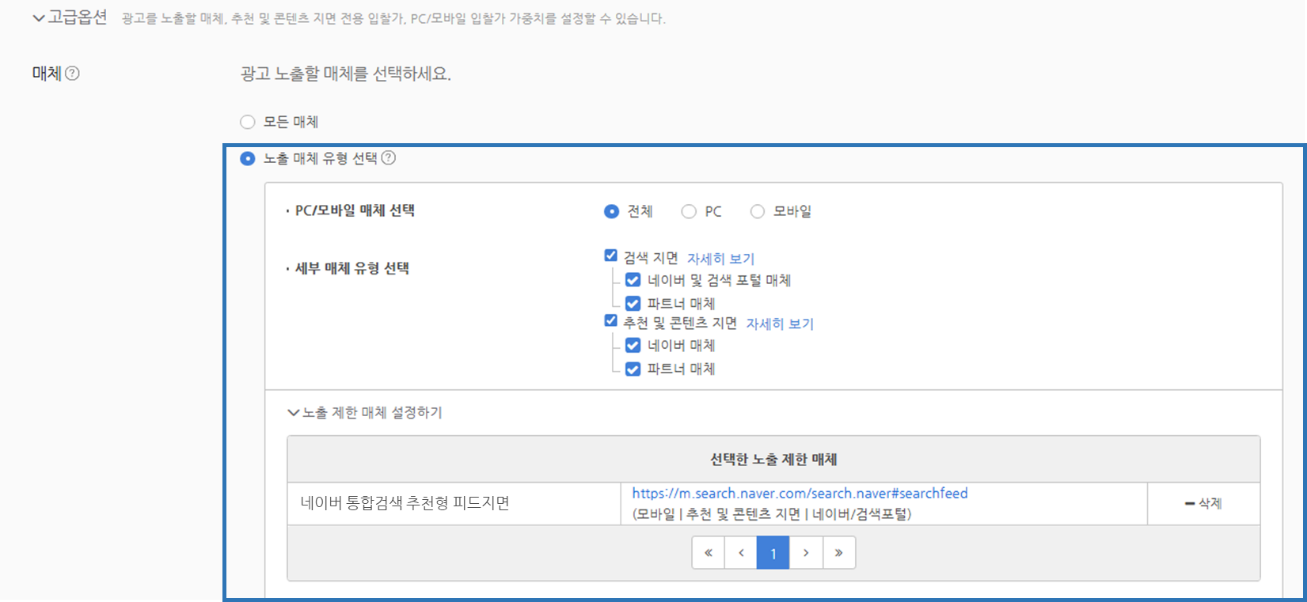
Task: Collapse the 고급옵션 section
Action: coord(40,18)
